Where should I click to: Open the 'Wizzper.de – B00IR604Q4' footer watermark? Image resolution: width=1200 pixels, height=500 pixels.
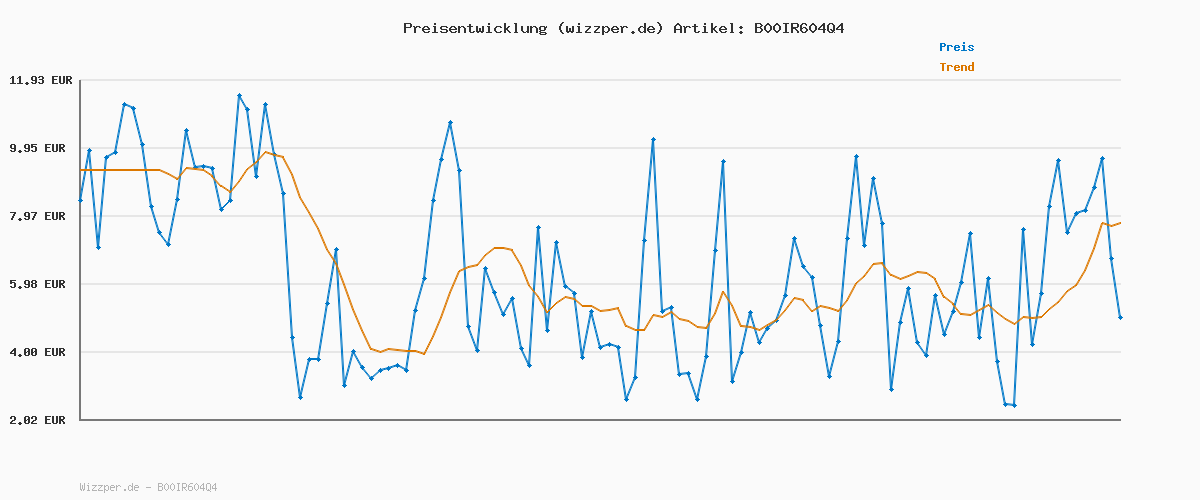[x=148, y=487]
